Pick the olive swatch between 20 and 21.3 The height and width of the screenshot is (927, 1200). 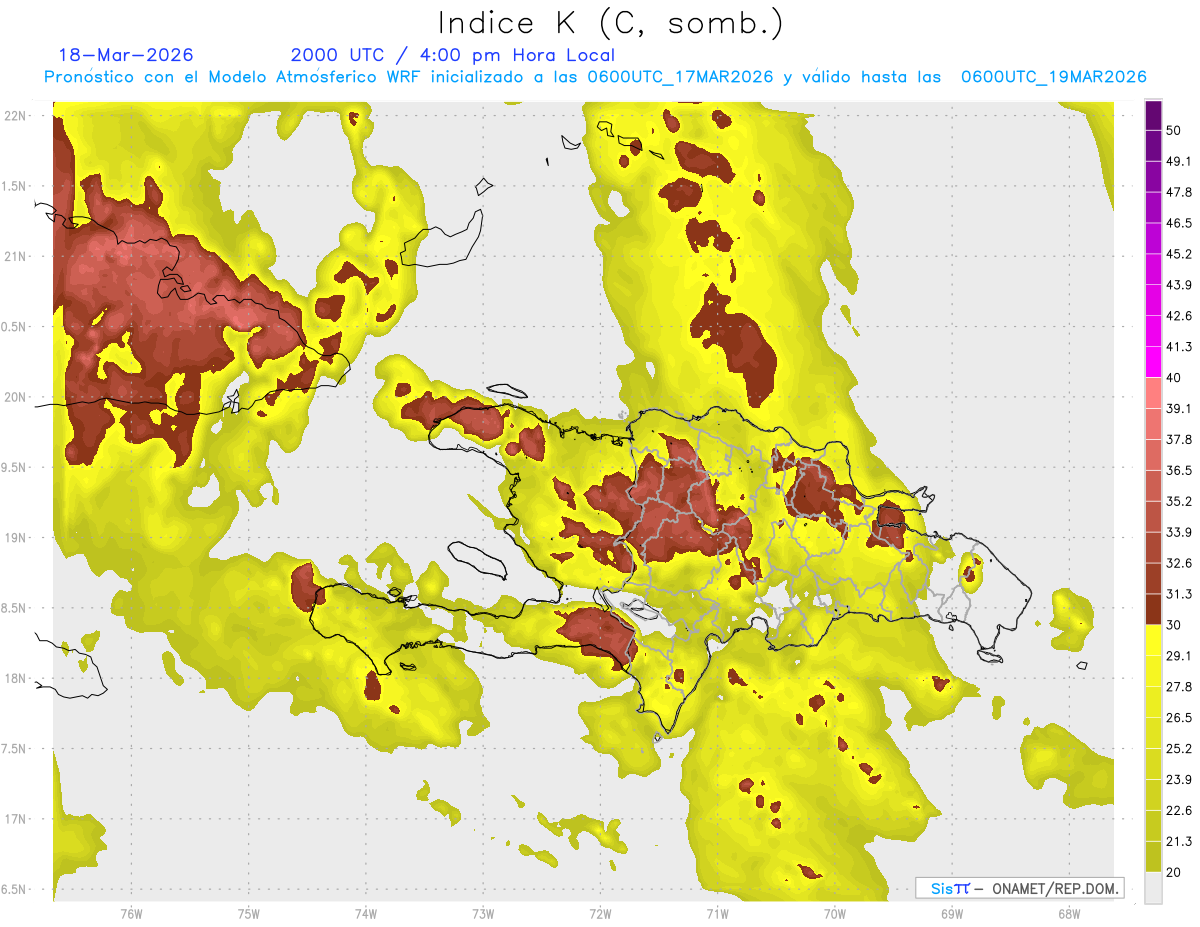(x=1153, y=857)
